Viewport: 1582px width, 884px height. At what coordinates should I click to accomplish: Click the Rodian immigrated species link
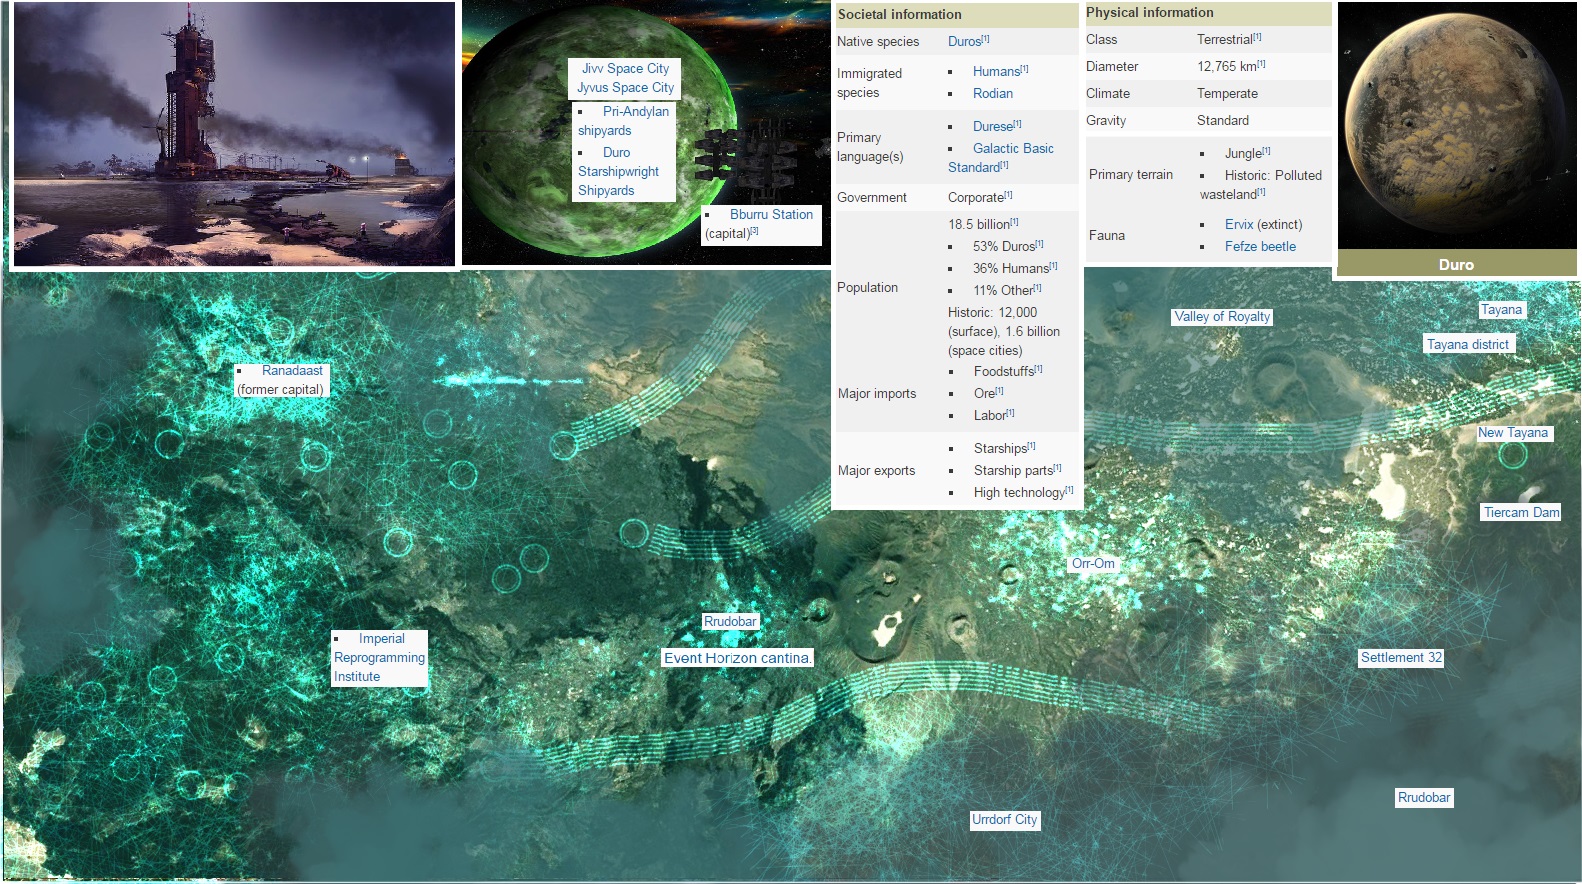[992, 94]
